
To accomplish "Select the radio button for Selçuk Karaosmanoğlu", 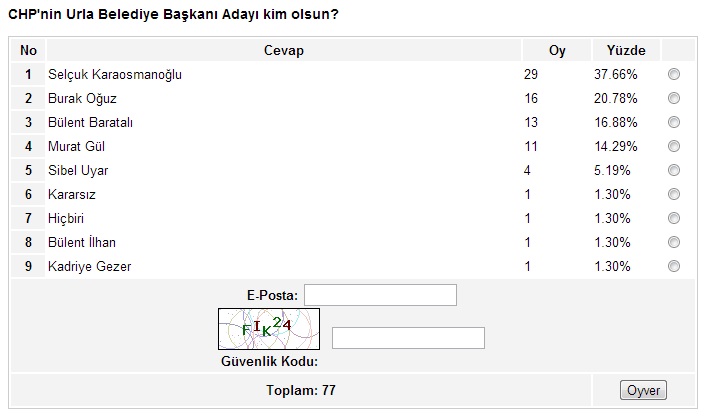I will 673,75.
